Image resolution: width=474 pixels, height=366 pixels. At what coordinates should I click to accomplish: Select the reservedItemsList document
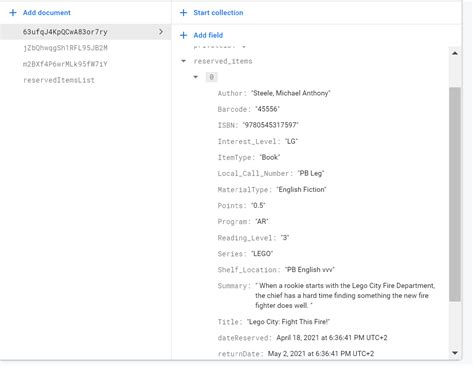click(x=59, y=80)
